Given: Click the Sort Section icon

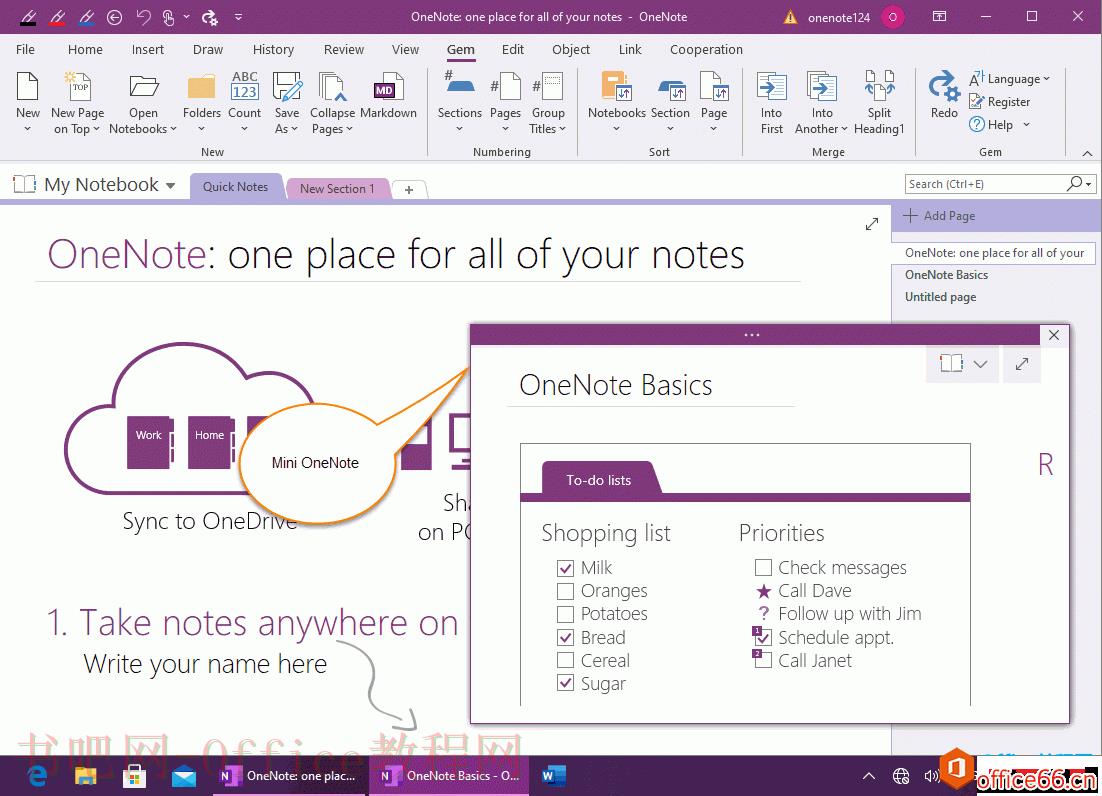Looking at the screenshot, I should (x=670, y=89).
